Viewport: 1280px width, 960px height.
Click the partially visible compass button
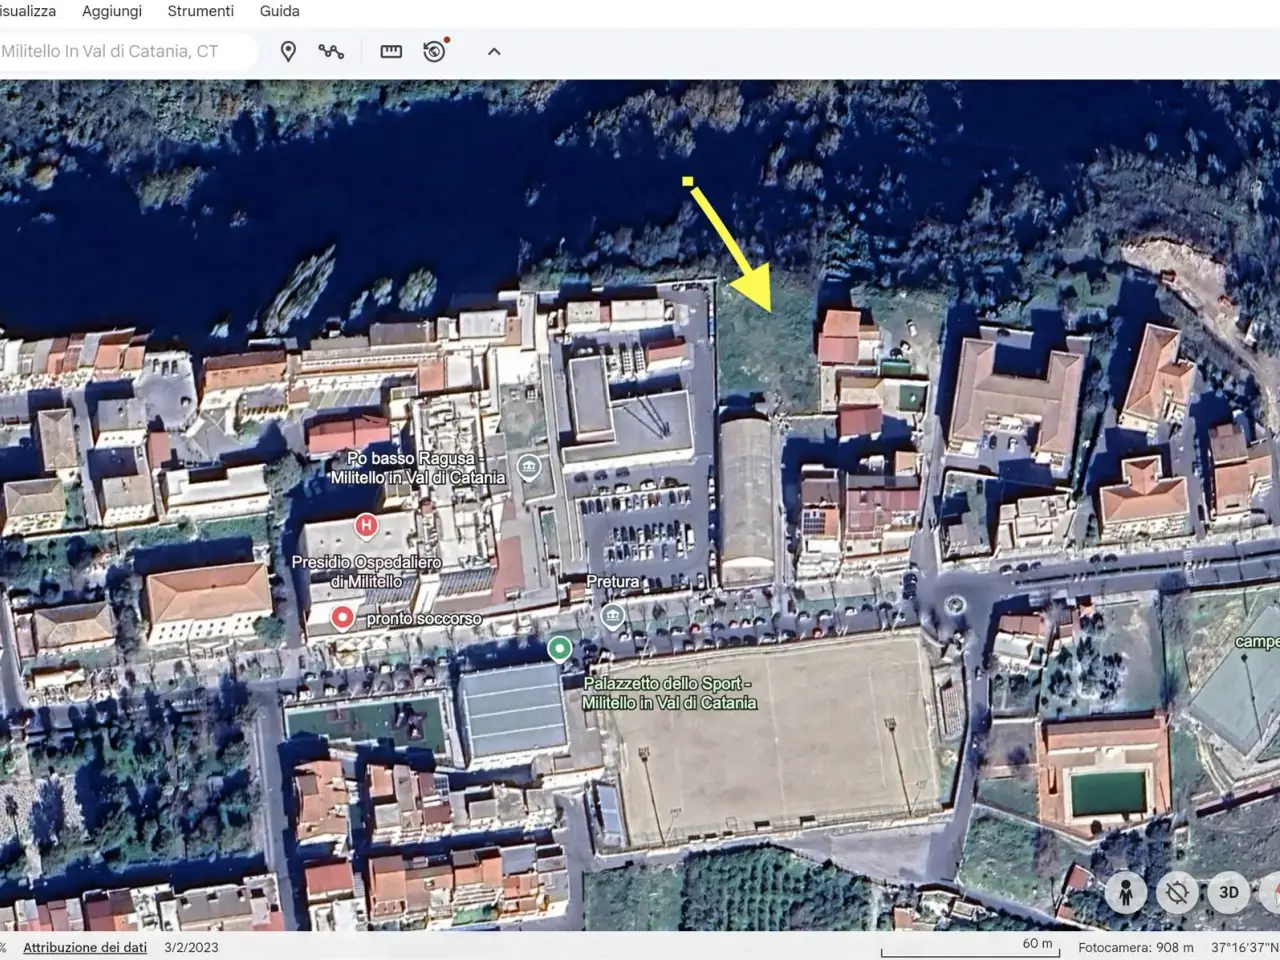click(x=1271, y=892)
